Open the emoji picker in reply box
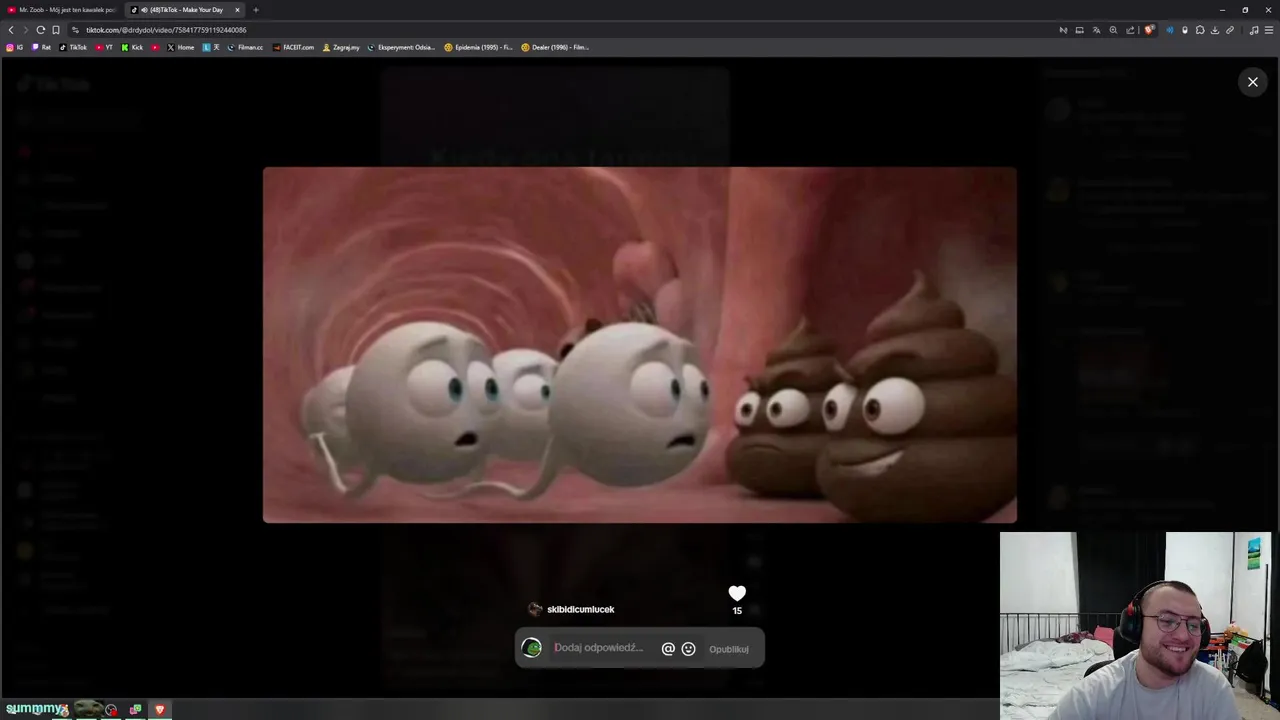This screenshot has height=720, width=1280. click(688, 649)
